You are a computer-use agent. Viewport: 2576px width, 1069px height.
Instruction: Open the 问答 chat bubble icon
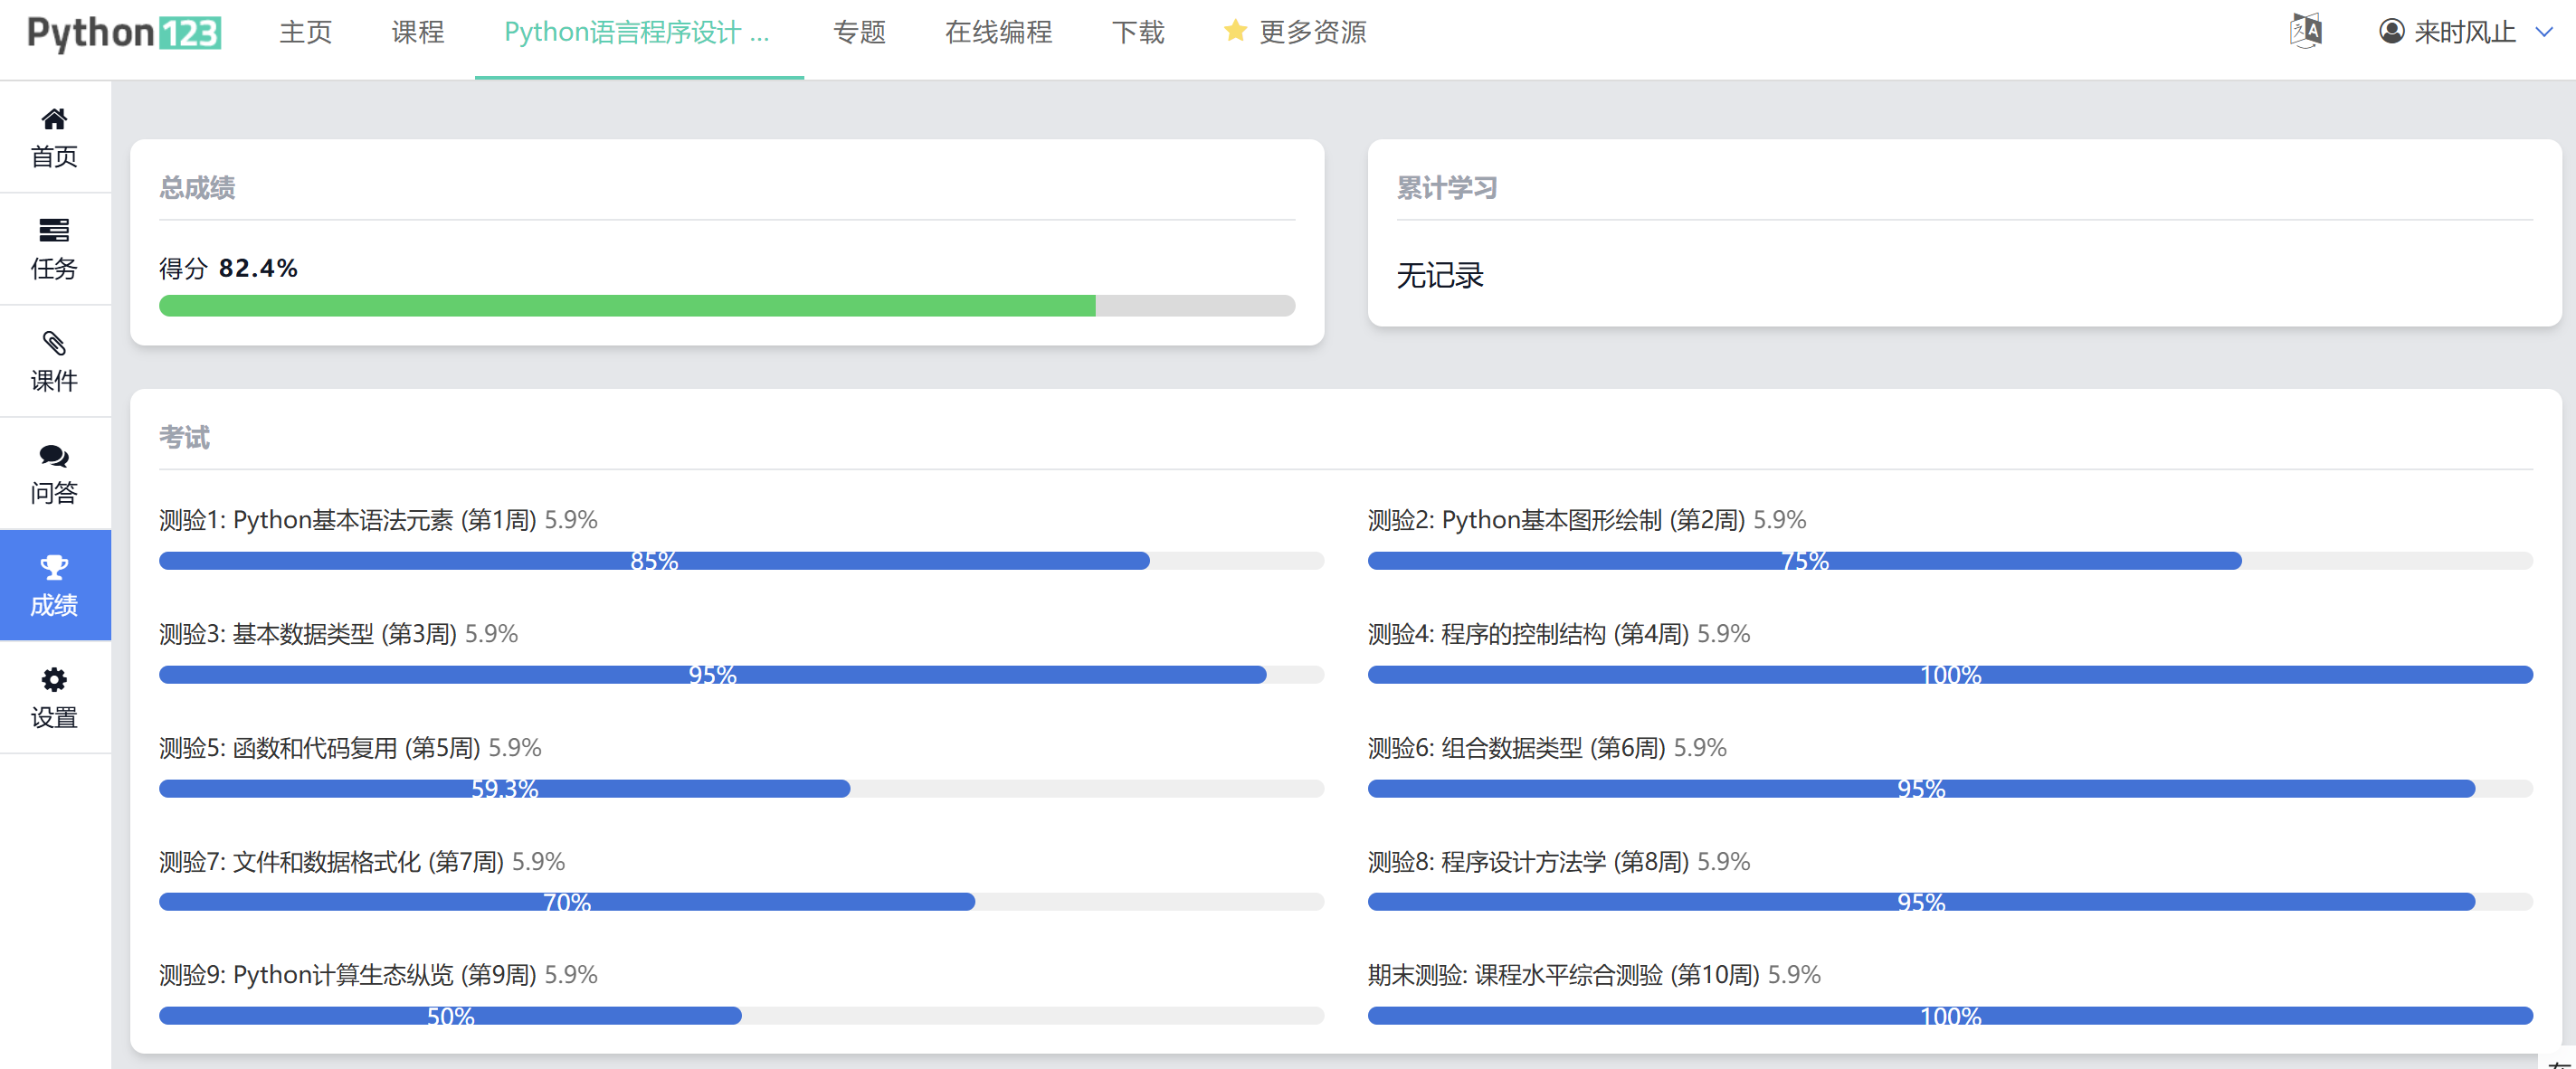[54, 456]
